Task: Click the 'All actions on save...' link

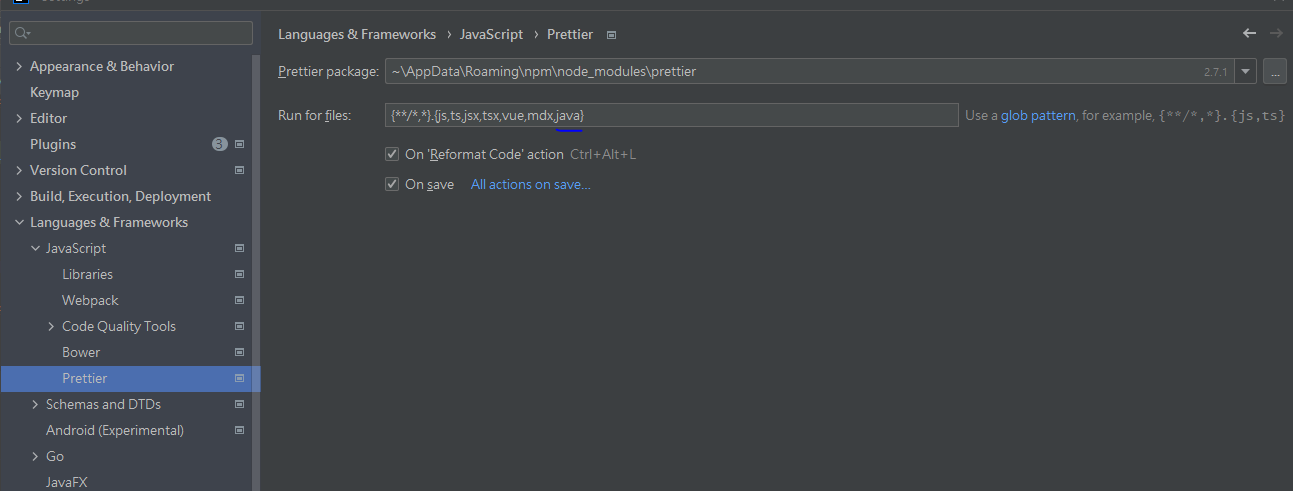Action: [531, 184]
